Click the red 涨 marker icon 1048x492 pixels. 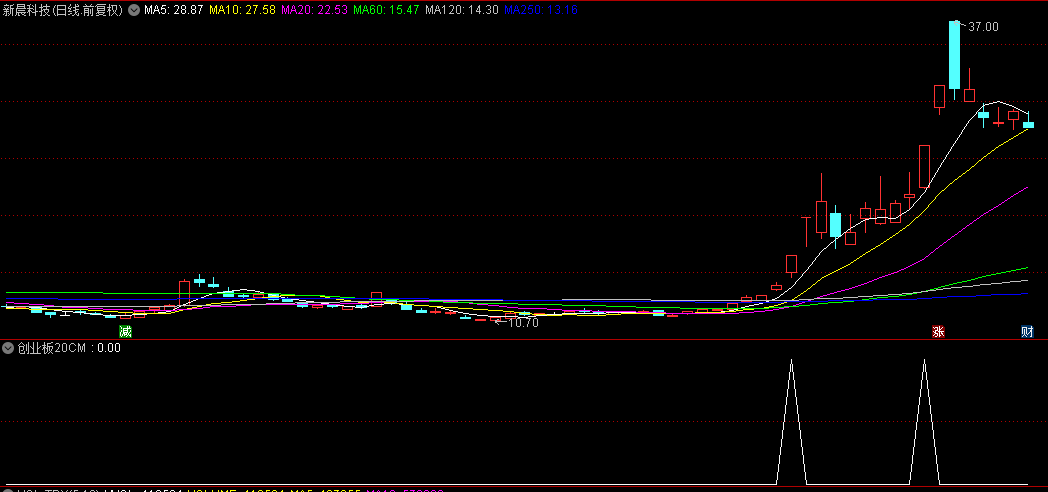click(x=938, y=332)
